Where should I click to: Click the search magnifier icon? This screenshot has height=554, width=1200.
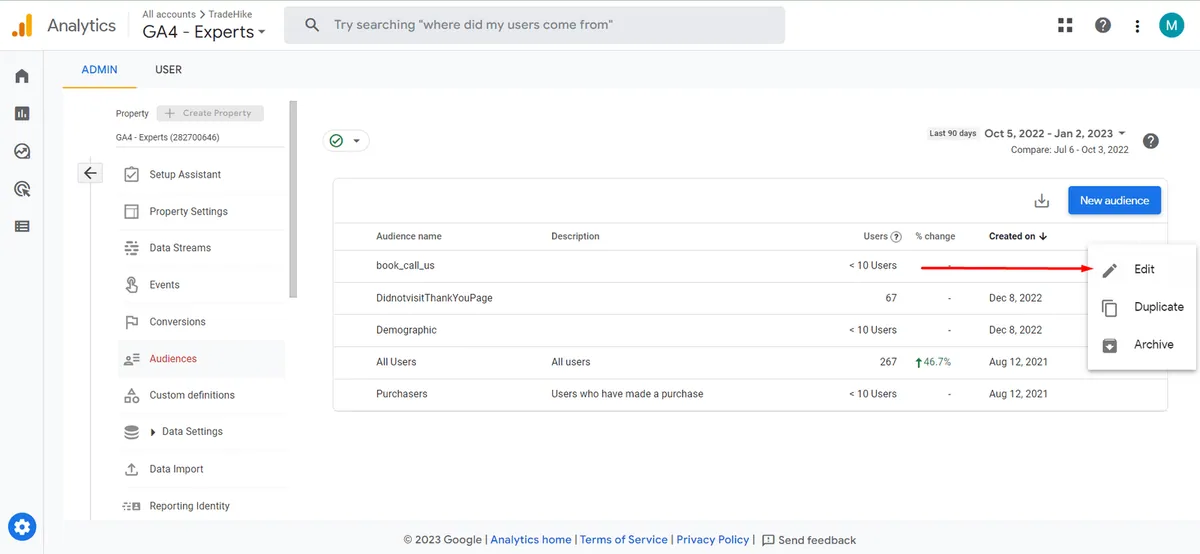point(312,25)
